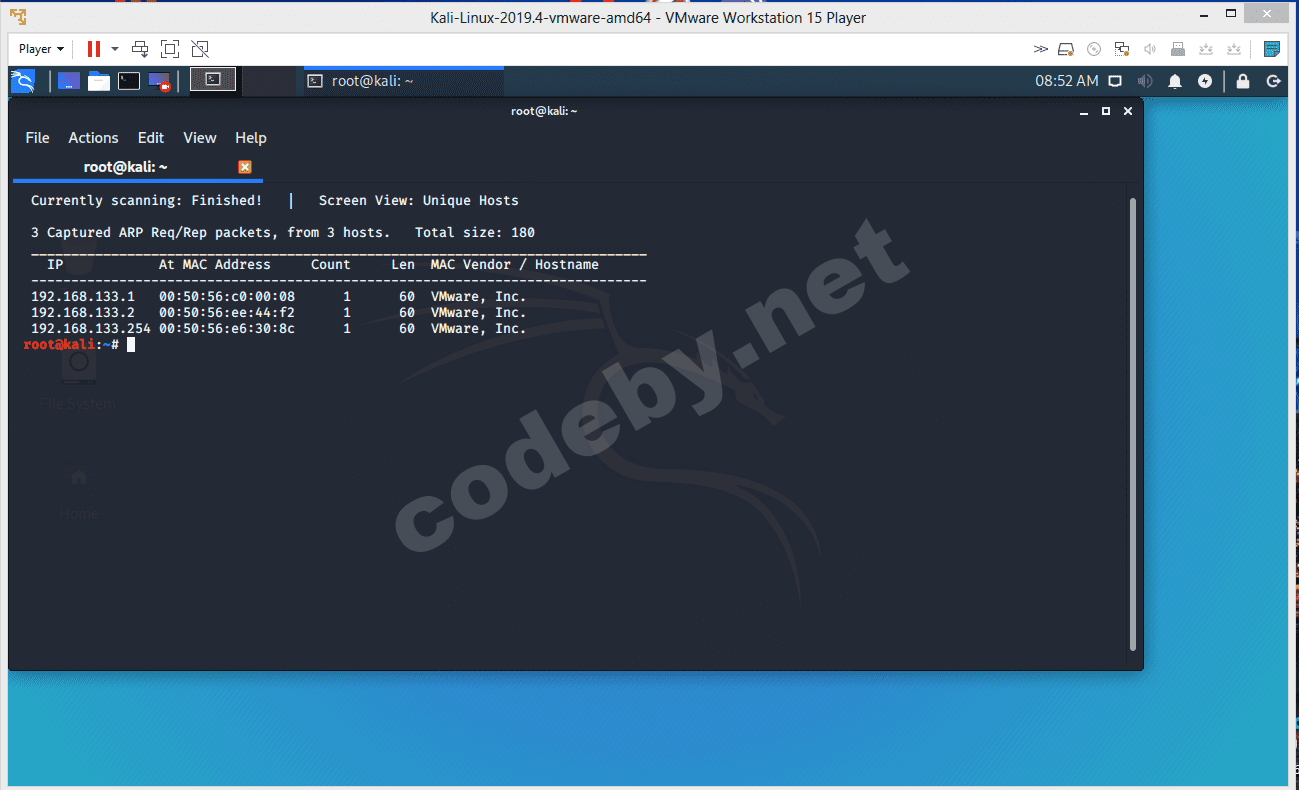Click the 'Count' column header
The image size is (1299, 790).
point(331,265)
